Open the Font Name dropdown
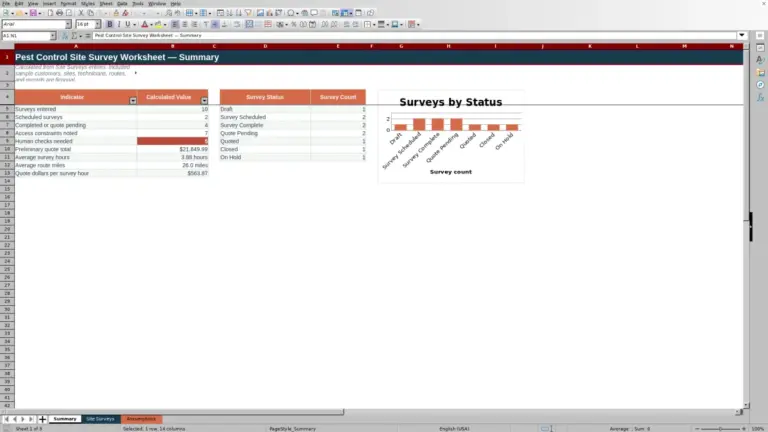The image size is (768, 432). (68, 24)
